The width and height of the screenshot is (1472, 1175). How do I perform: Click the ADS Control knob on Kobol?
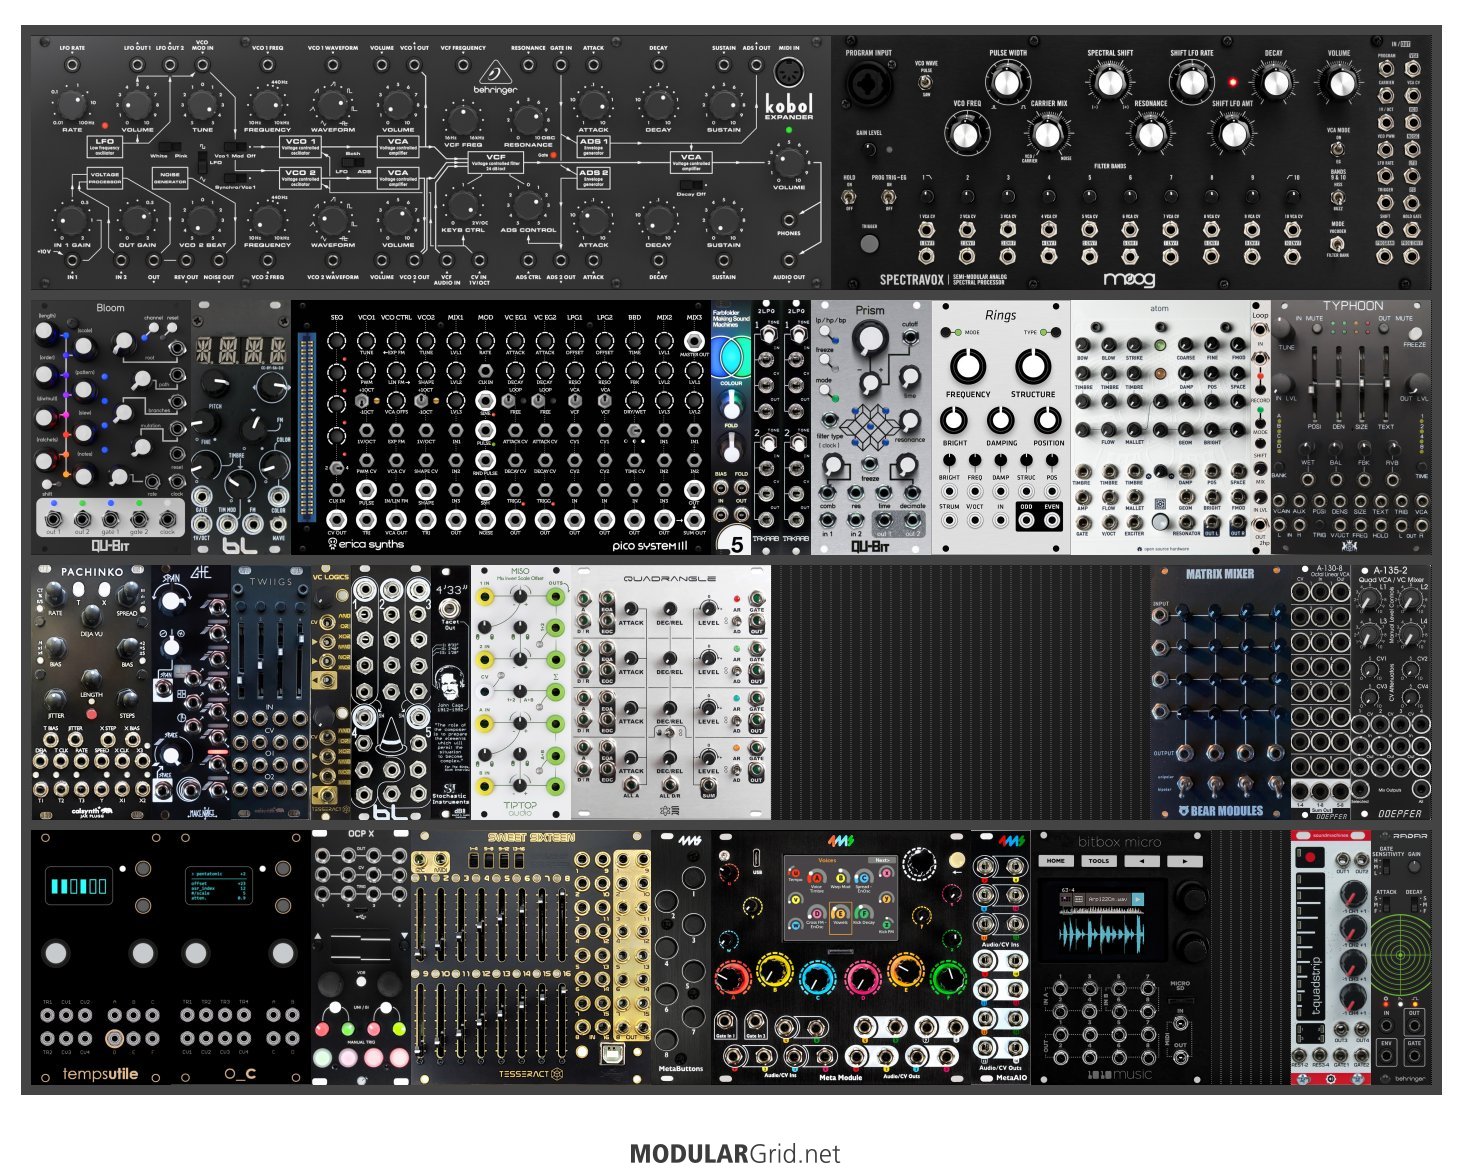tap(528, 206)
